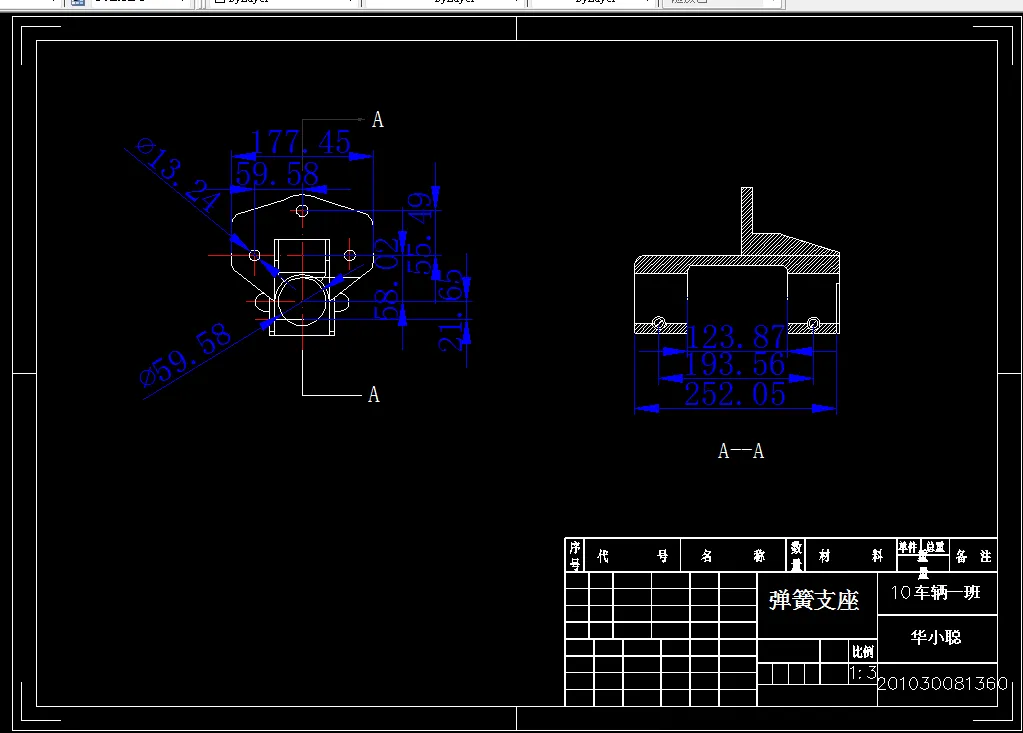Select the 193.56 dimension text
The width and height of the screenshot is (1023, 733).
click(735, 364)
